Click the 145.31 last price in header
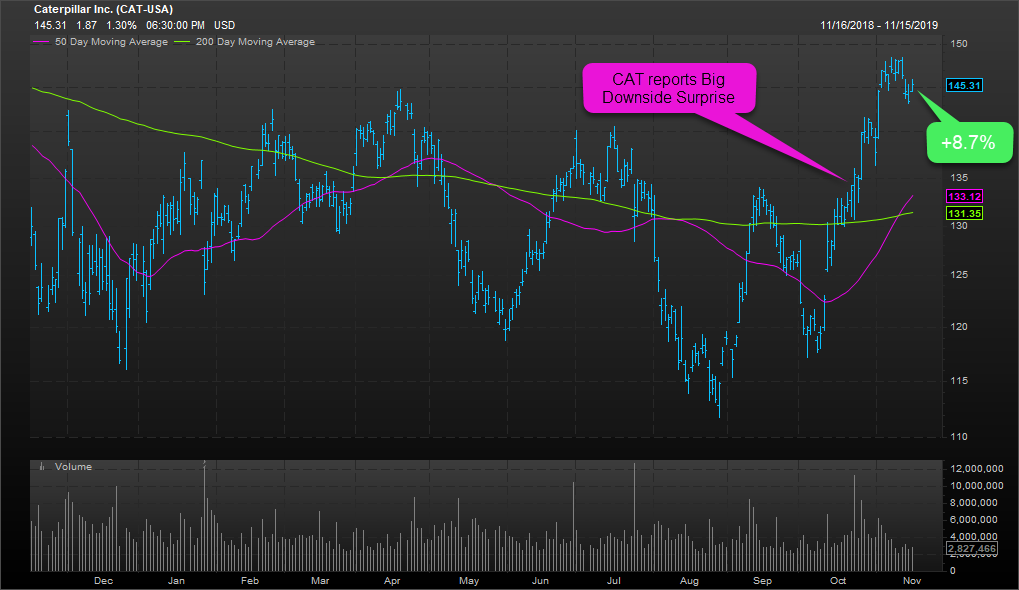The width and height of the screenshot is (1019, 590). click(50, 25)
